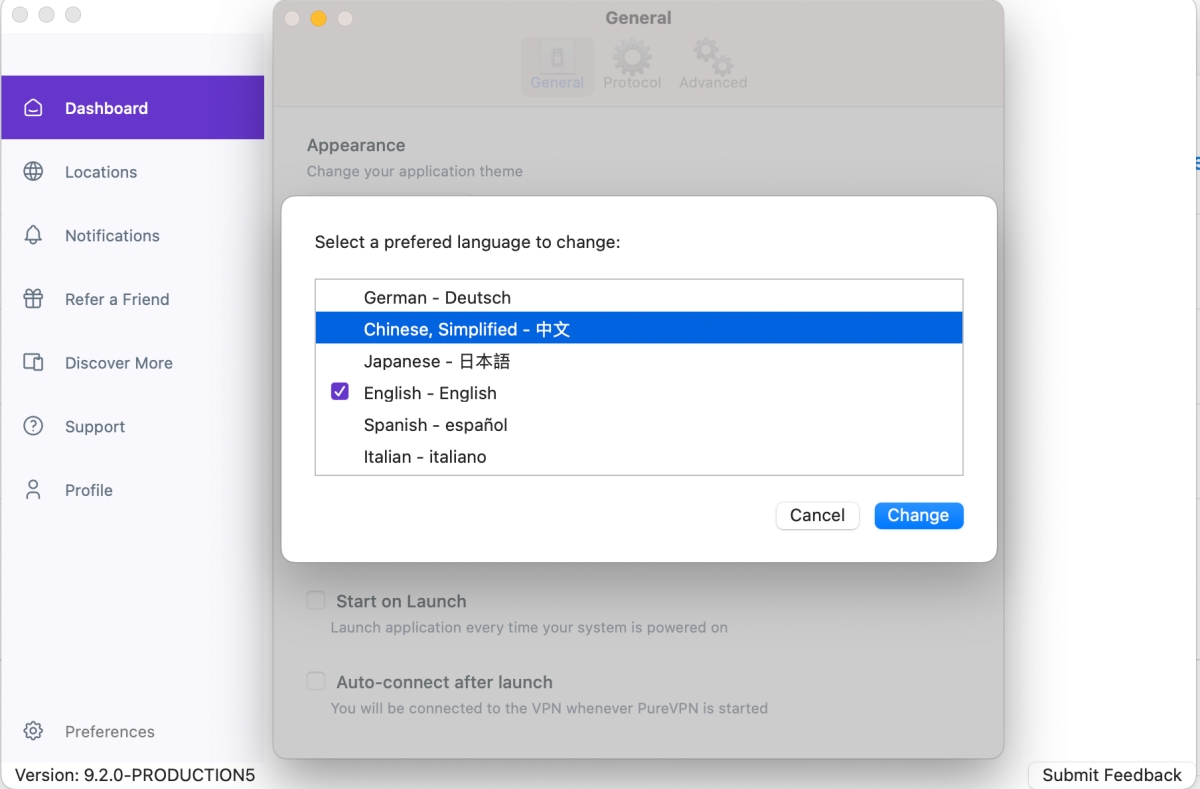Open Discover More section
This screenshot has width=1200, height=789.
[132, 363]
